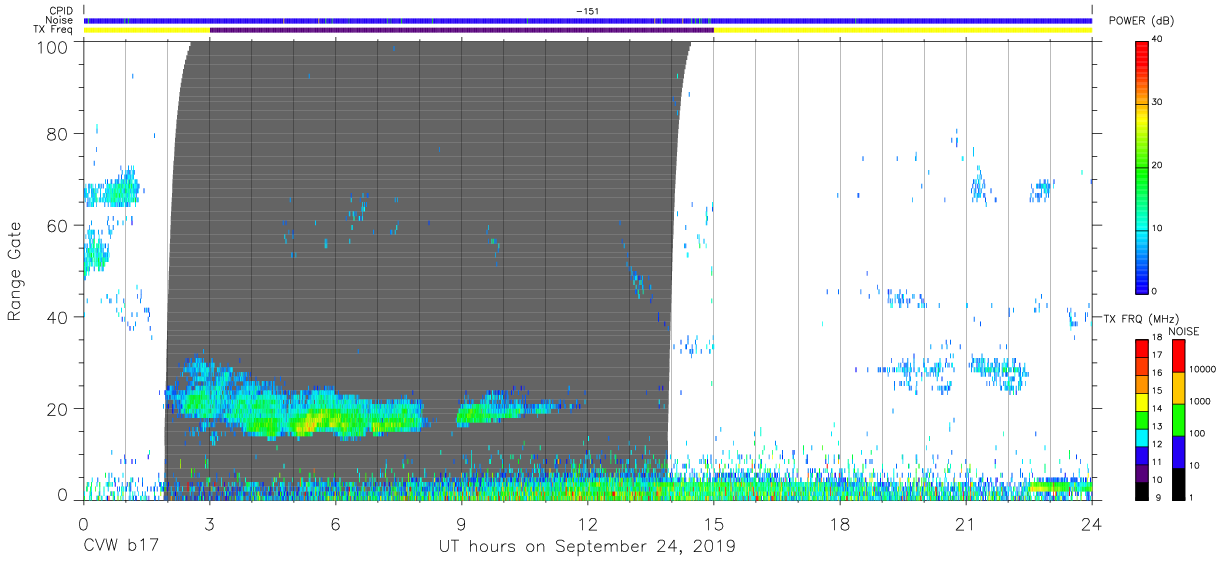This screenshot has height=567, width=1228.
Task: Click the noise scale value "100"
Action: coord(1198,433)
